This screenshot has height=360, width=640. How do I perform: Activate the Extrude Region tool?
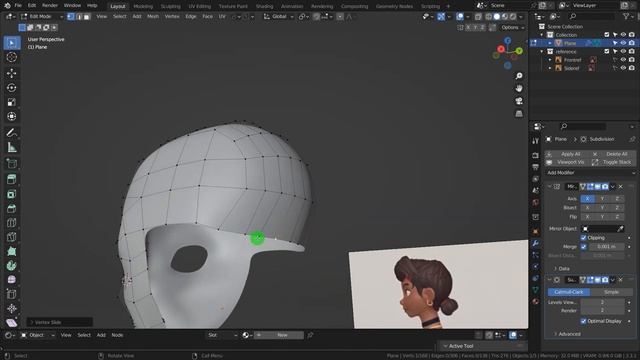click(x=11, y=164)
